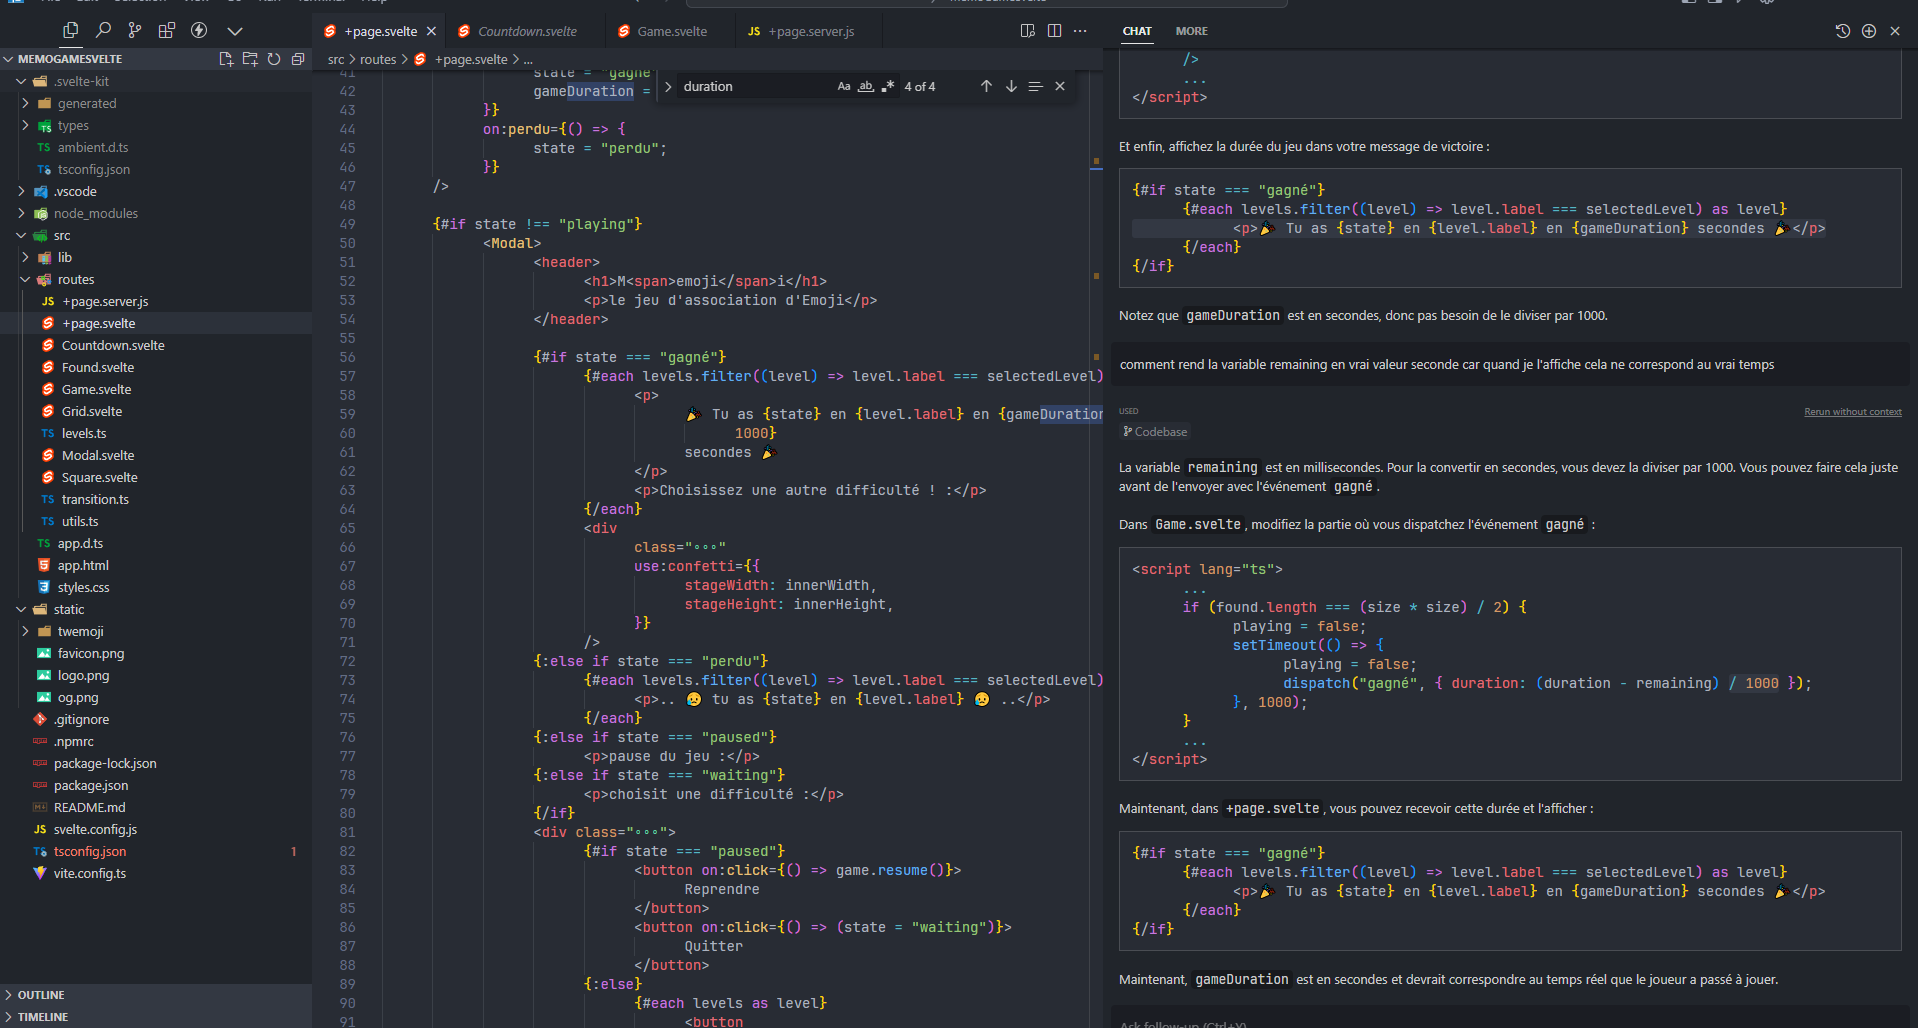Select the CHAT panel tab
1918x1028 pixels.
(1137, 31)
